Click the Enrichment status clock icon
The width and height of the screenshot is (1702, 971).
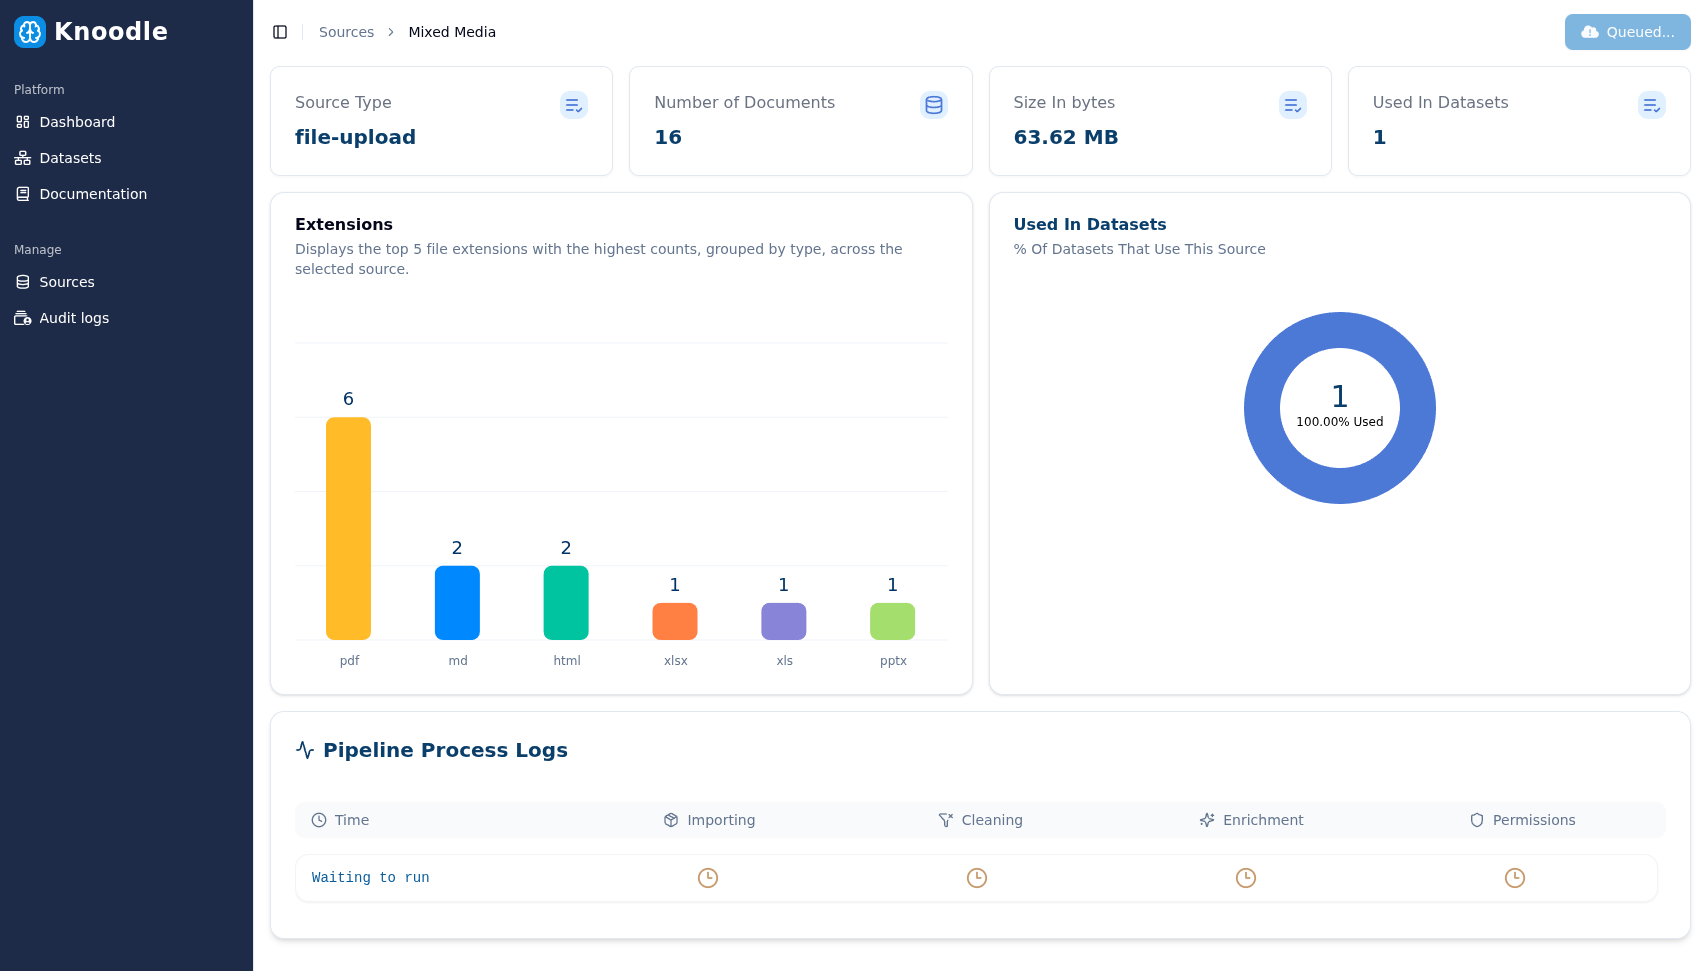coord(1245,878)
